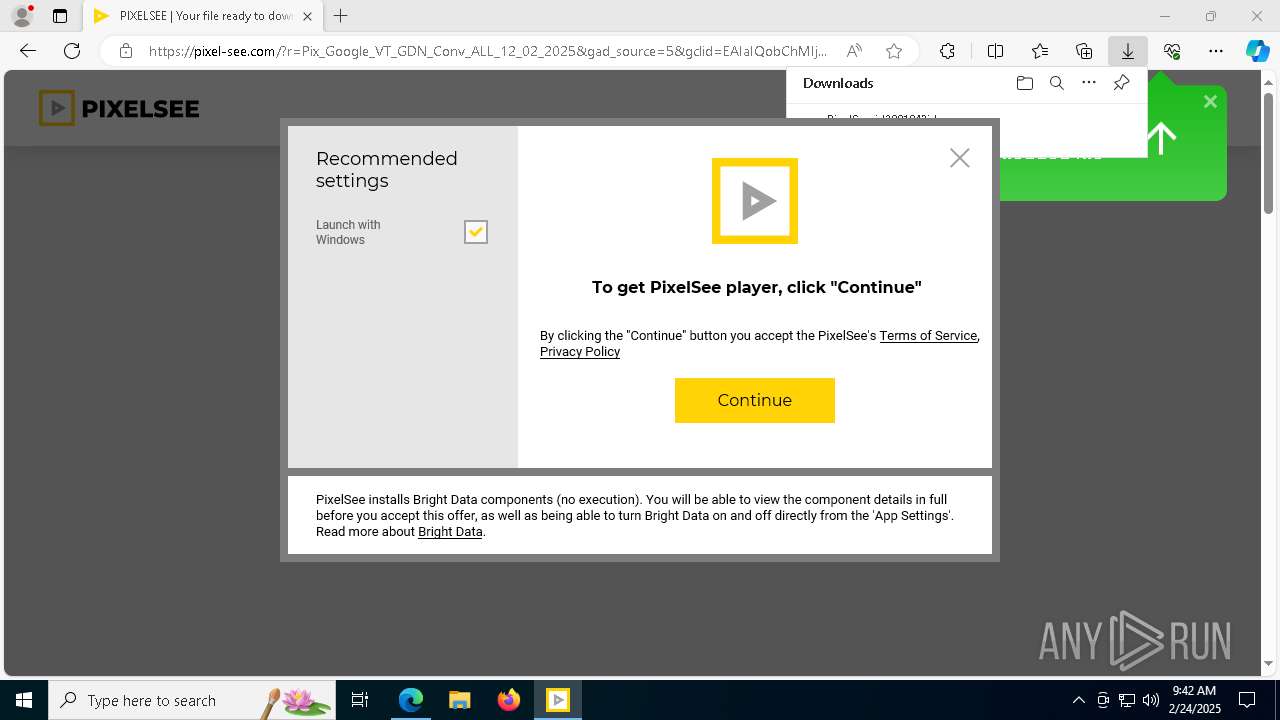Open the clock and calendar
1280x720 pixels.
(x=1194, y=700)
